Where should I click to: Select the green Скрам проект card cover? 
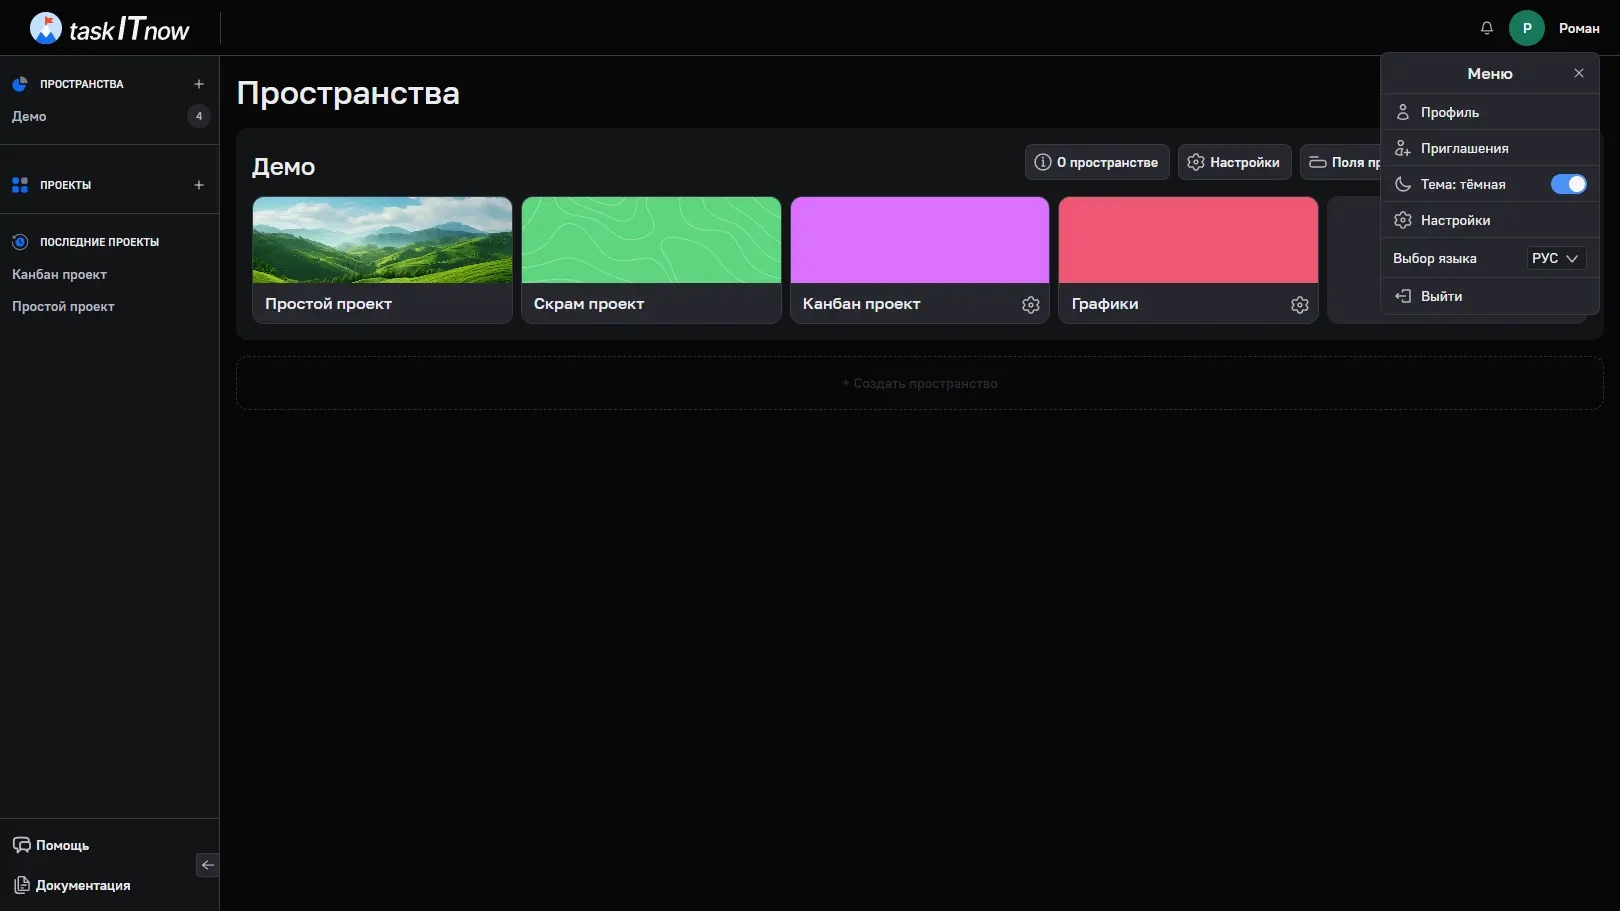click(651, 240)
